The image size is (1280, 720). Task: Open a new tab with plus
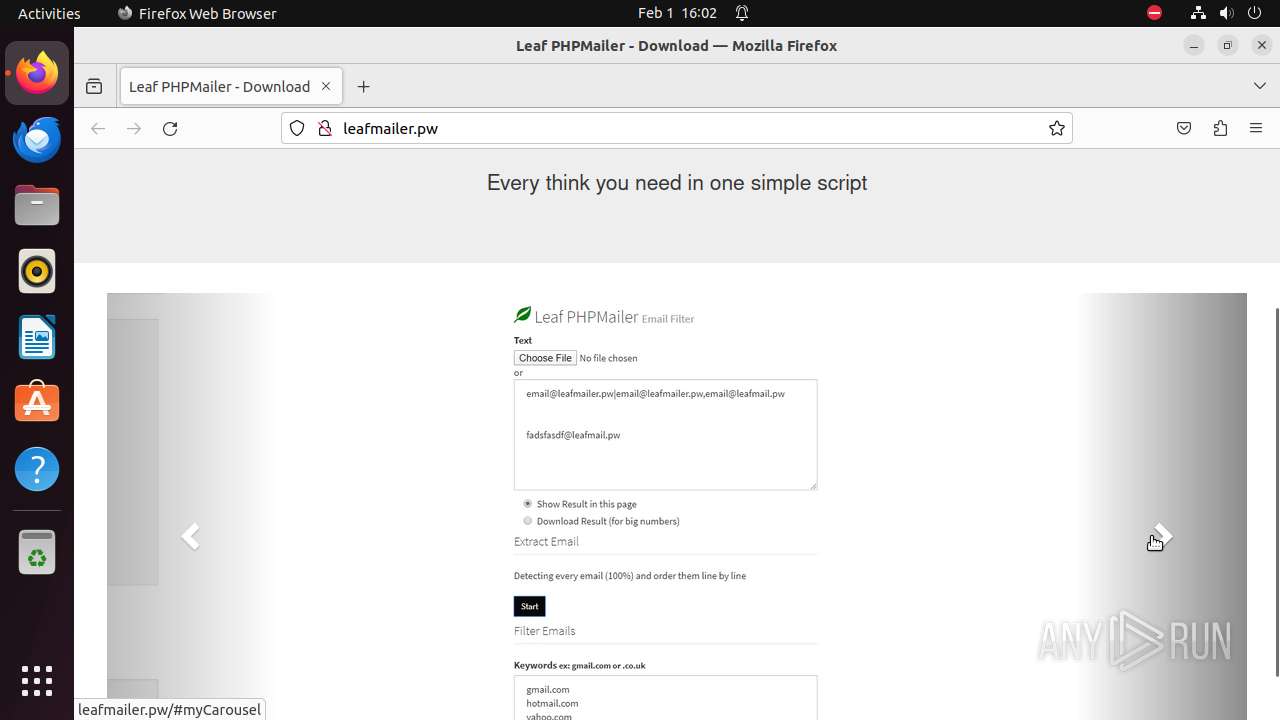pyautogui.click(x=363, y=87)
